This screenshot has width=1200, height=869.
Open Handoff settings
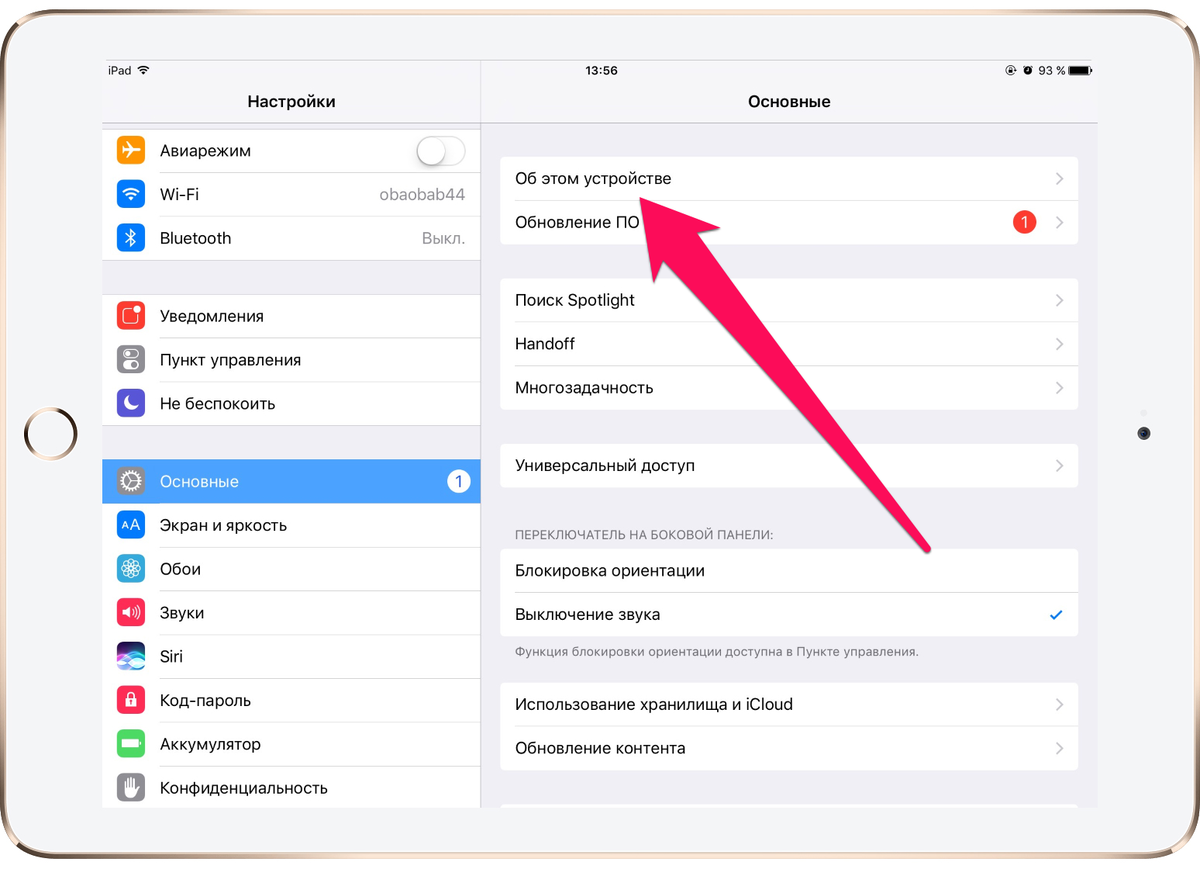tap(789, 344)
